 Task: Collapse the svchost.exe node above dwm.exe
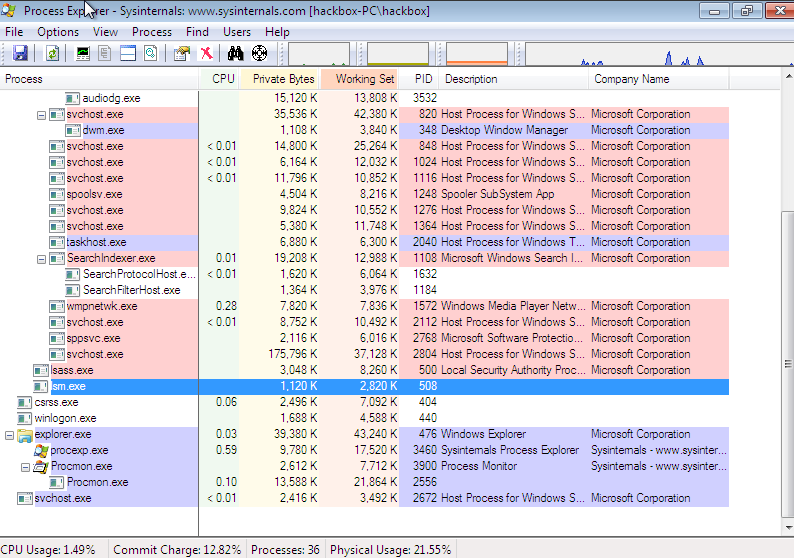42,115
